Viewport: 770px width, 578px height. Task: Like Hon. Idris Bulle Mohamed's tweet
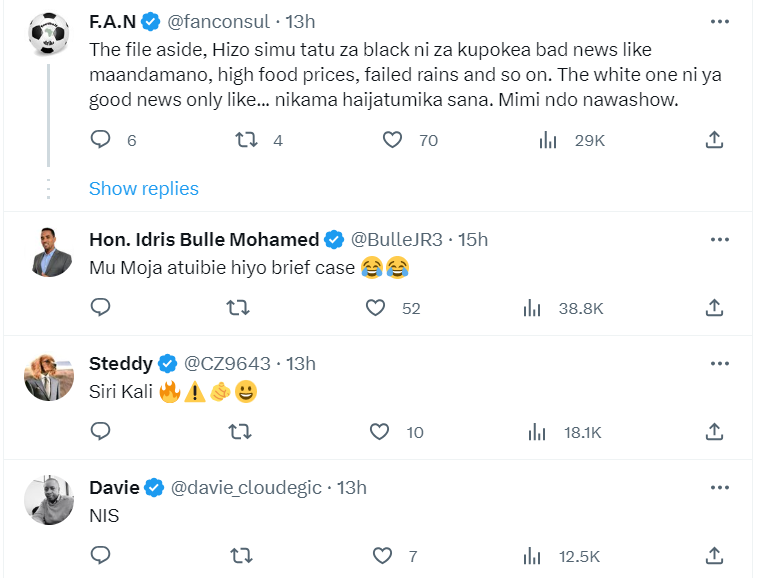click(376, 308)
